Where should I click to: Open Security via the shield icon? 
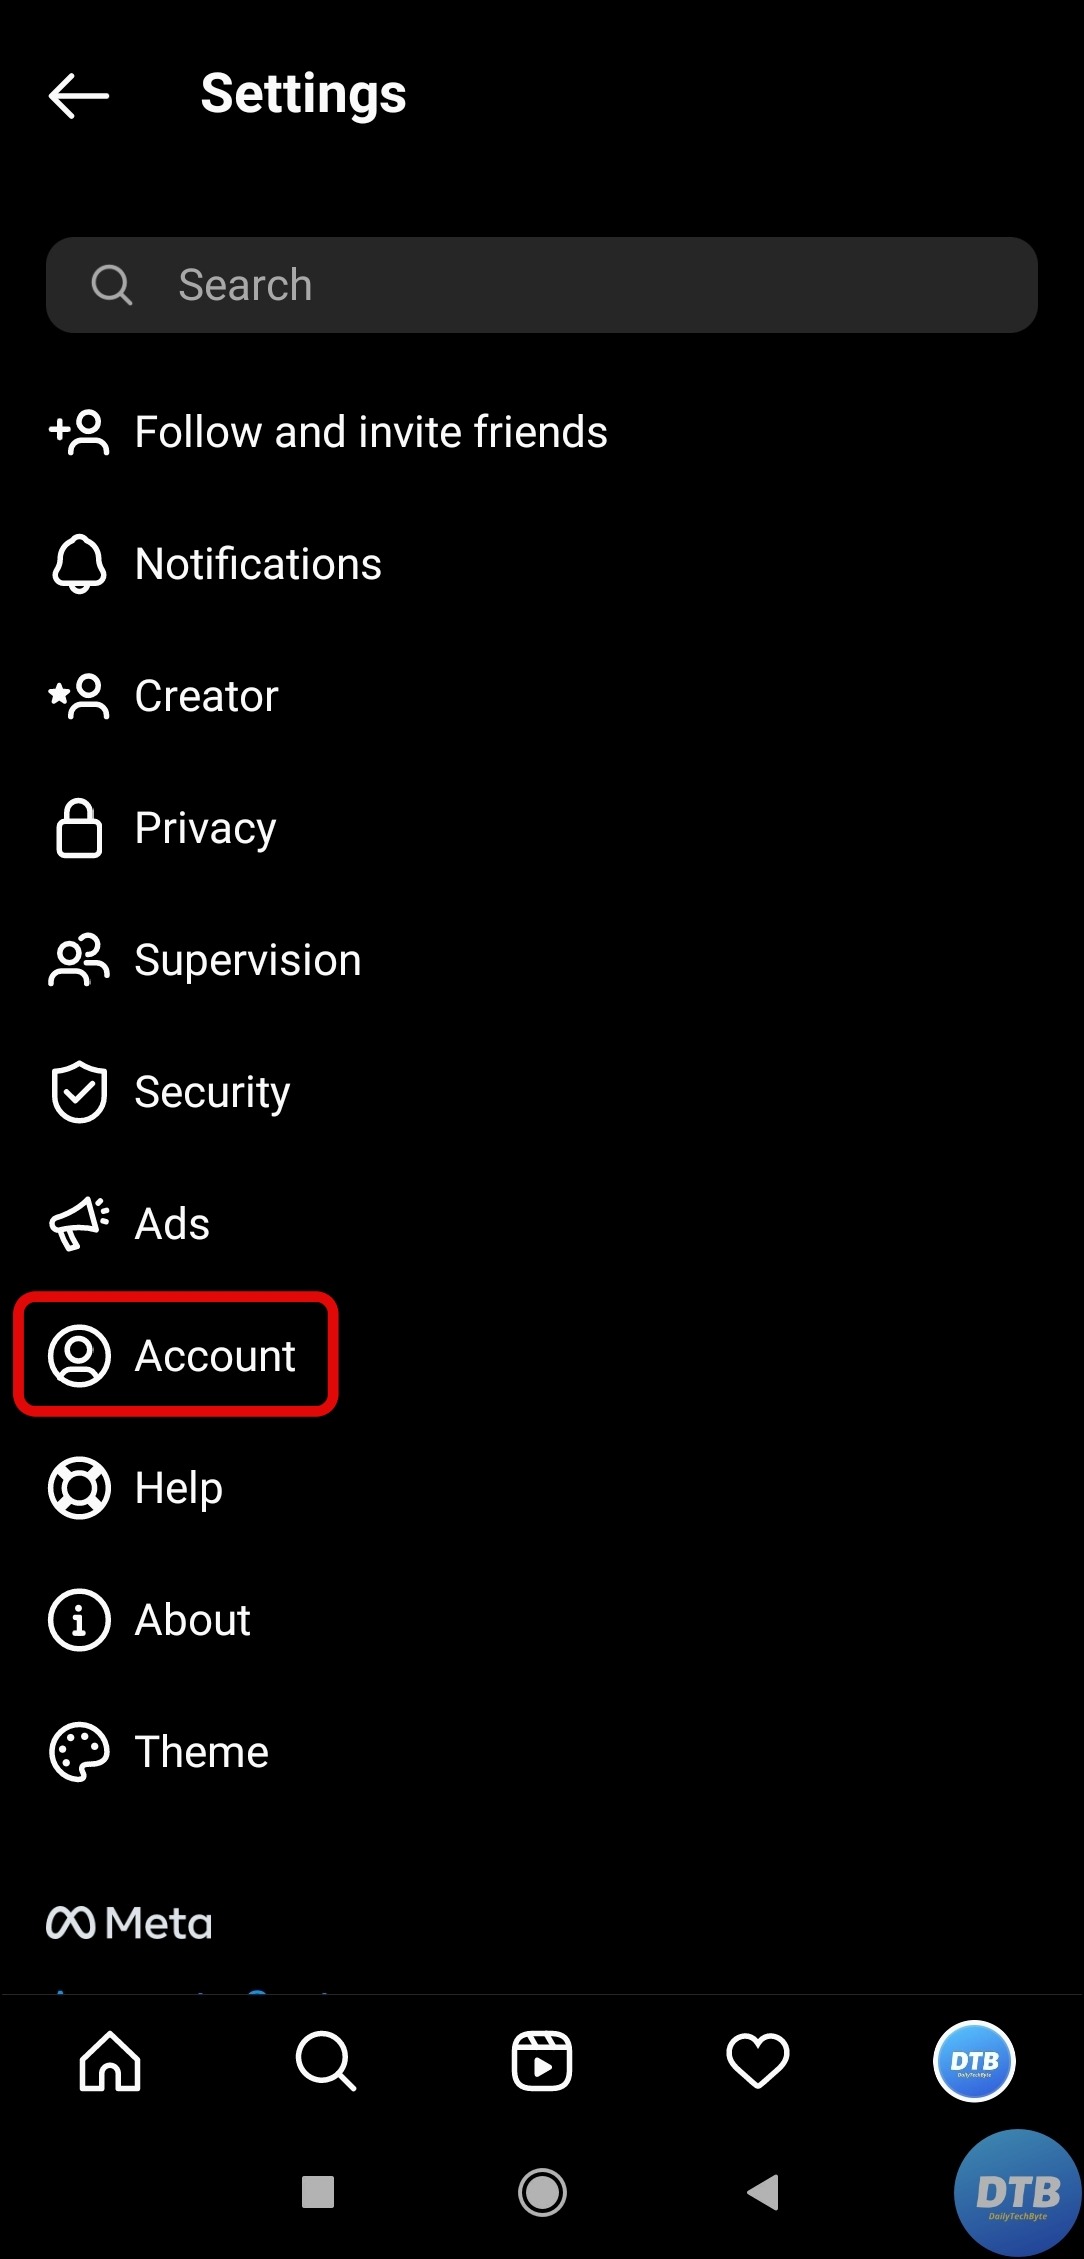coord(78,1091)
